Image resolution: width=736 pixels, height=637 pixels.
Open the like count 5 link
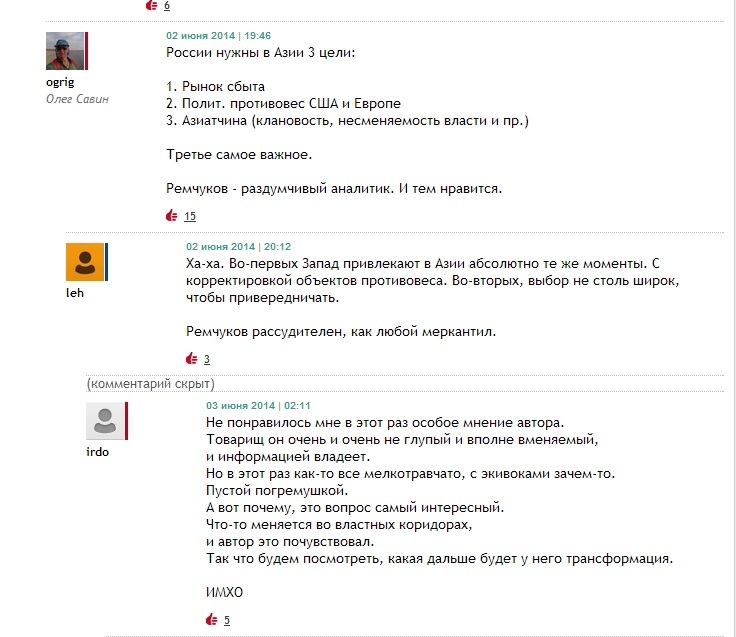point(227,621)
